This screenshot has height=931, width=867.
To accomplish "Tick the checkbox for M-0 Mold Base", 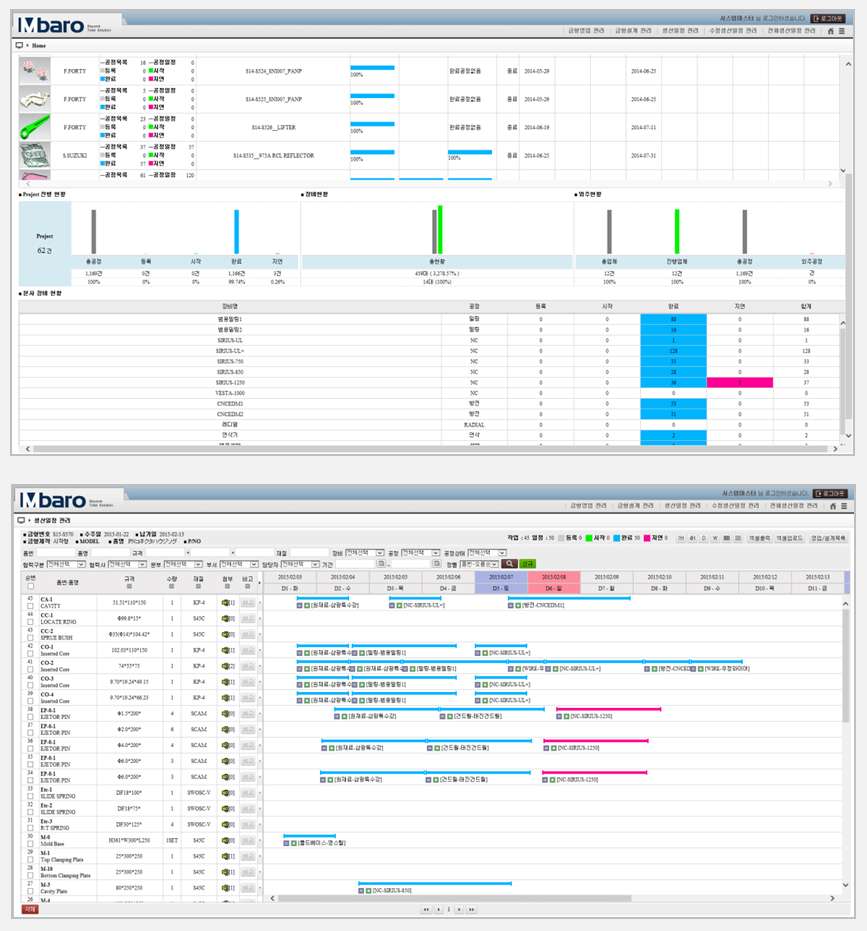I will click(31, 844).
